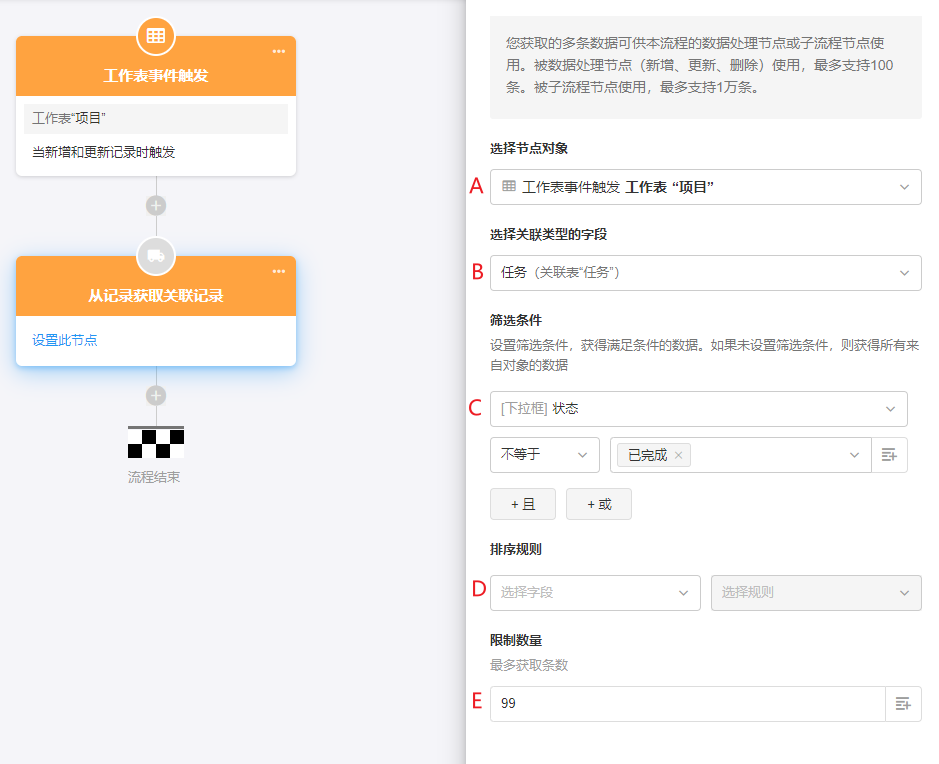Screen dimensions: 939x764
Task: Click the worksheet trigger table icon
Action: pyautogui.click(x=156, y=36)
